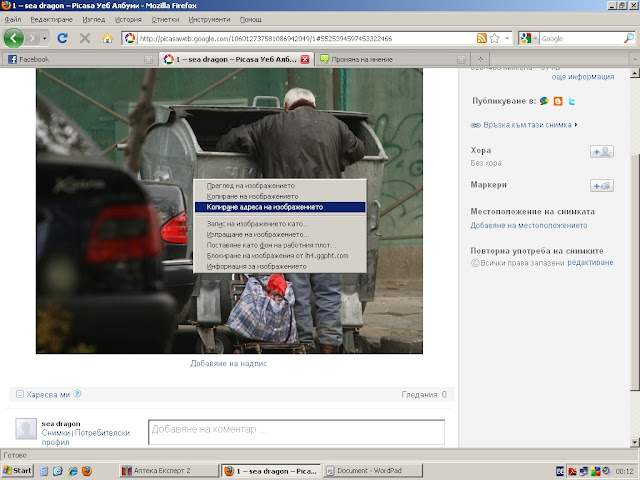
Task: Click the taskbar clock showing 00:12
Action: coord(624,471)
